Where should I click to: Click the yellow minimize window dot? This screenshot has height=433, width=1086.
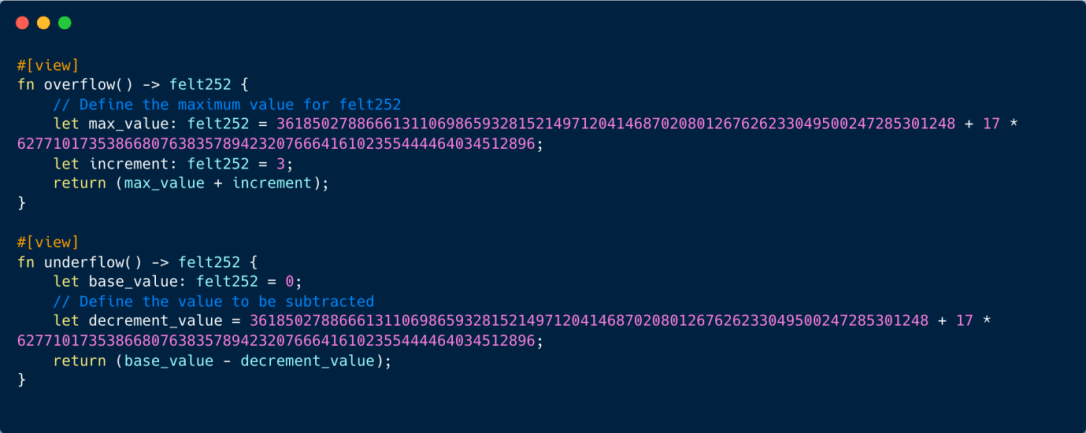(43, 23)
